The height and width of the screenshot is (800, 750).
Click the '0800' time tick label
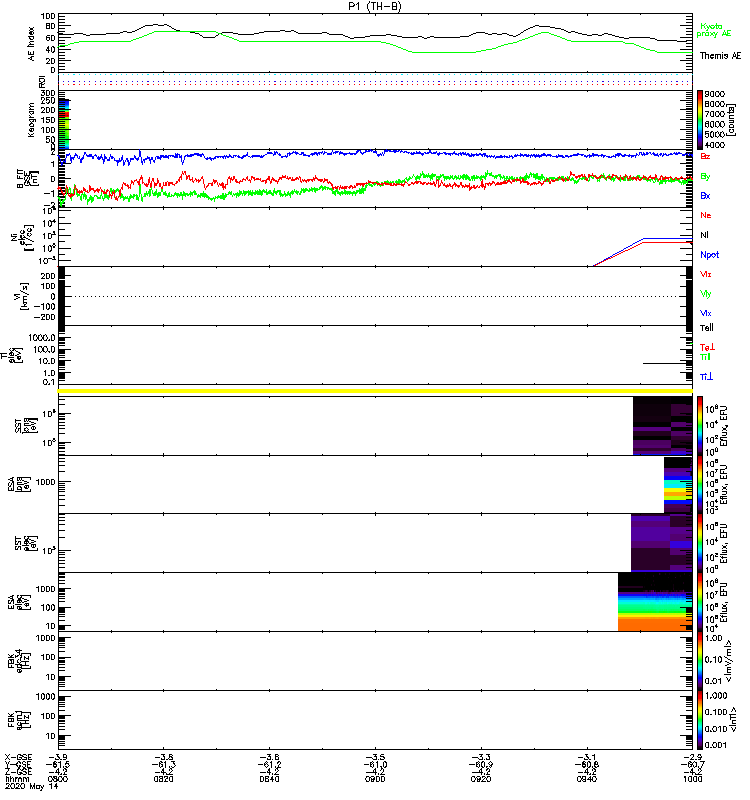coord(58,779)
